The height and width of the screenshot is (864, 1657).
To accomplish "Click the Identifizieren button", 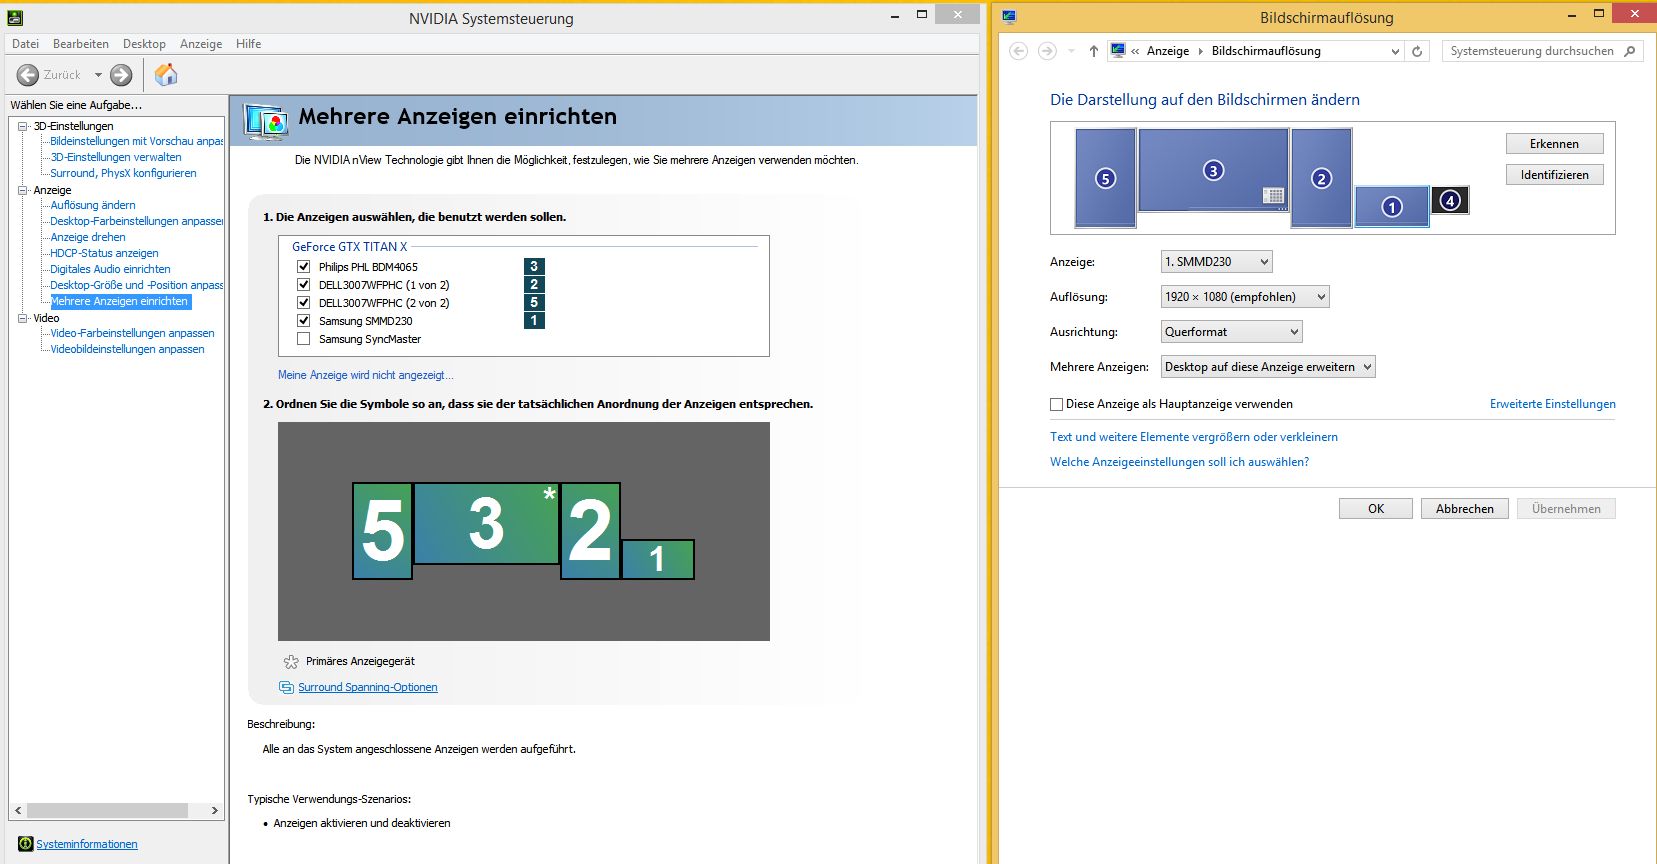I will (1554, 175).
